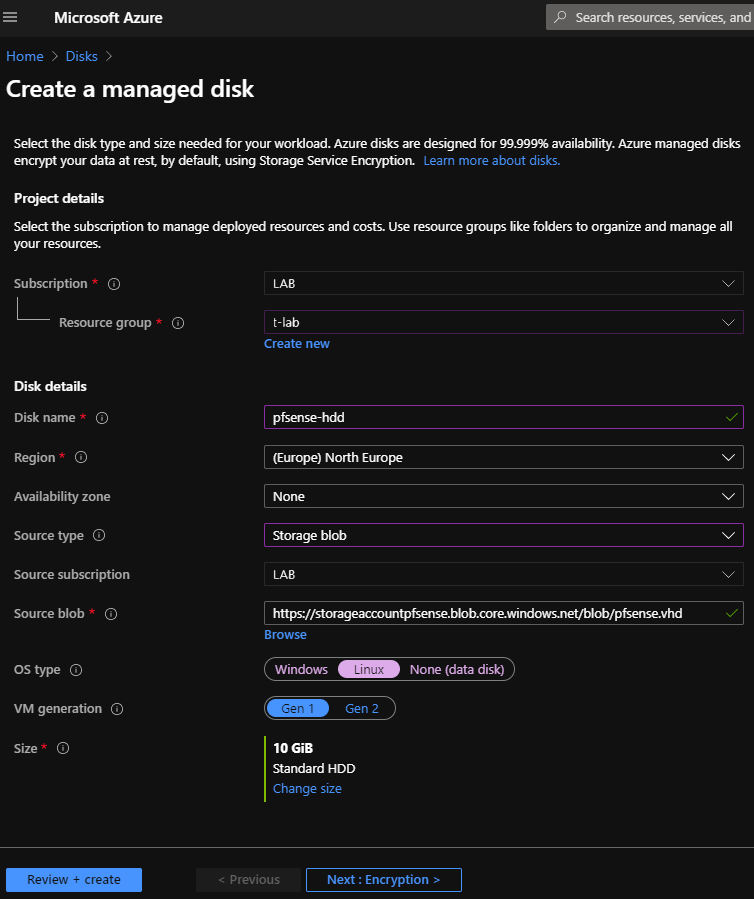Navigate to Disks breadcrumb

pos(82,56)
